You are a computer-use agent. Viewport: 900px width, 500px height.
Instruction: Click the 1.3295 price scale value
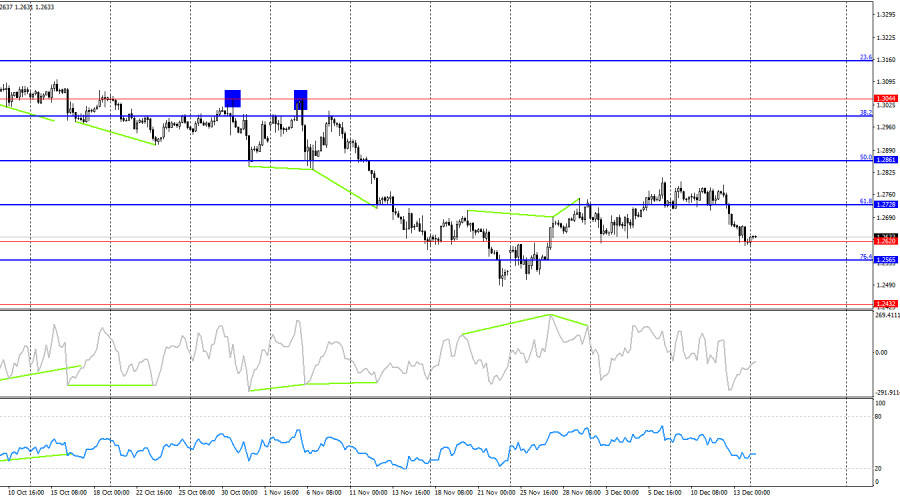coord(885,15)
